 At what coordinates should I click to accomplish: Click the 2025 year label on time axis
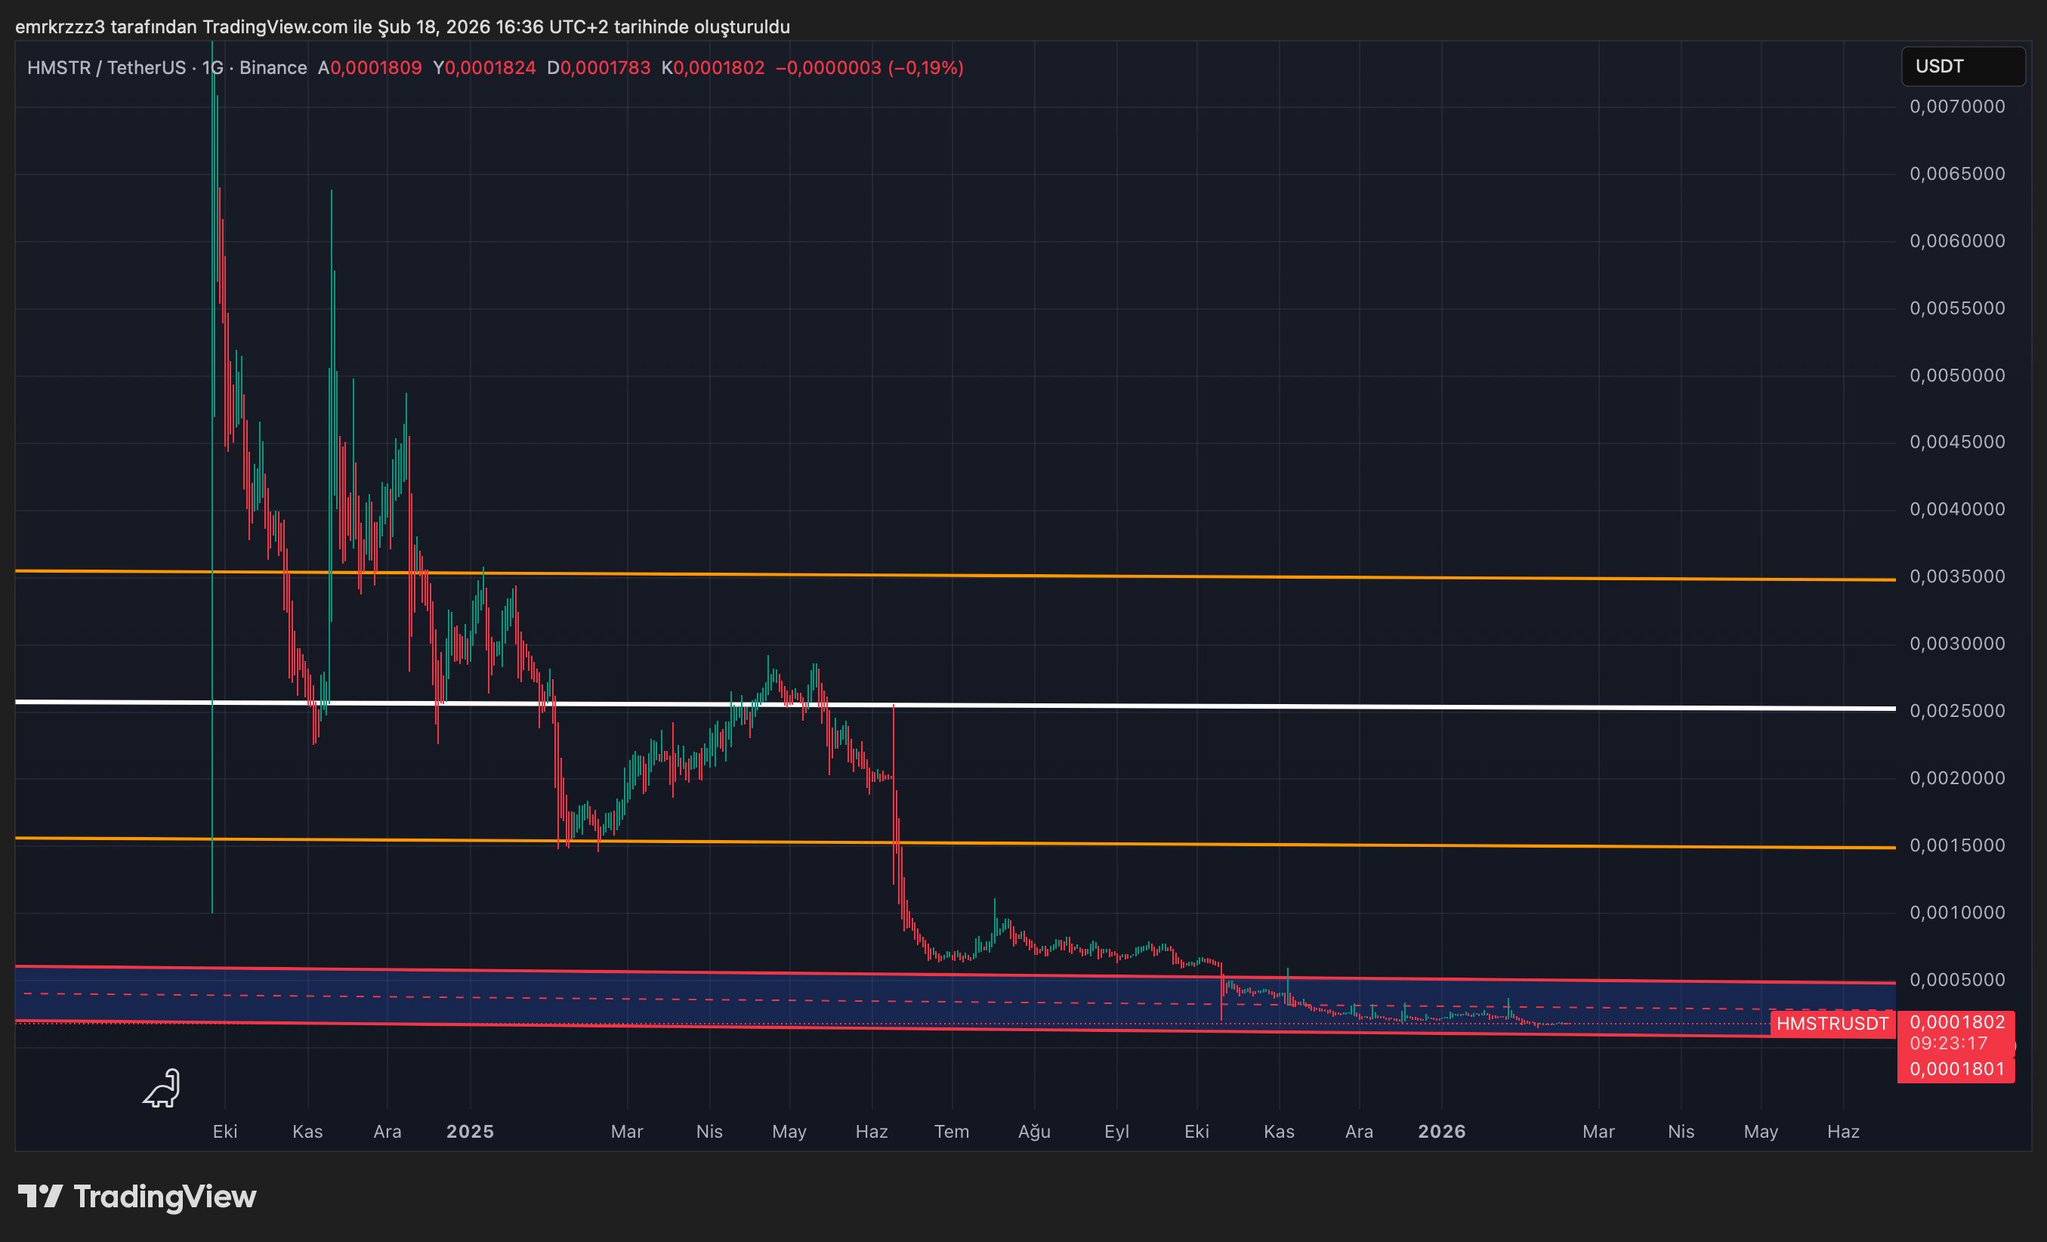tap(470, 1131)
